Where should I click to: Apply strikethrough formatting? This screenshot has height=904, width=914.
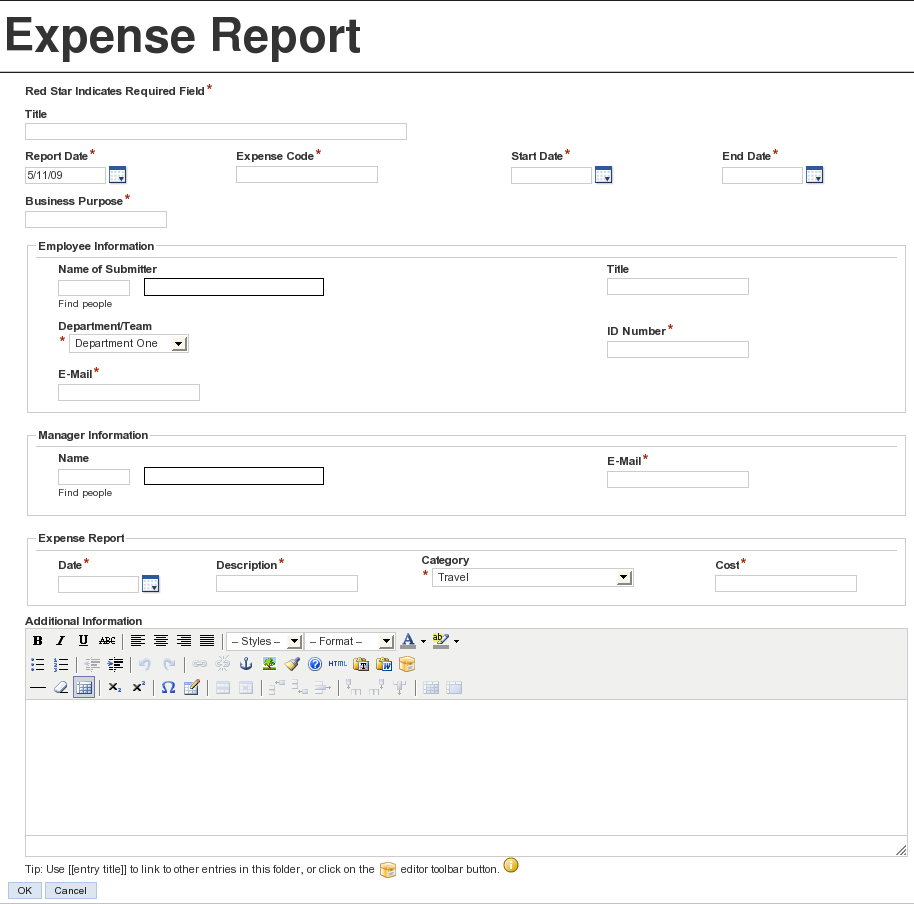coord(106,641)
